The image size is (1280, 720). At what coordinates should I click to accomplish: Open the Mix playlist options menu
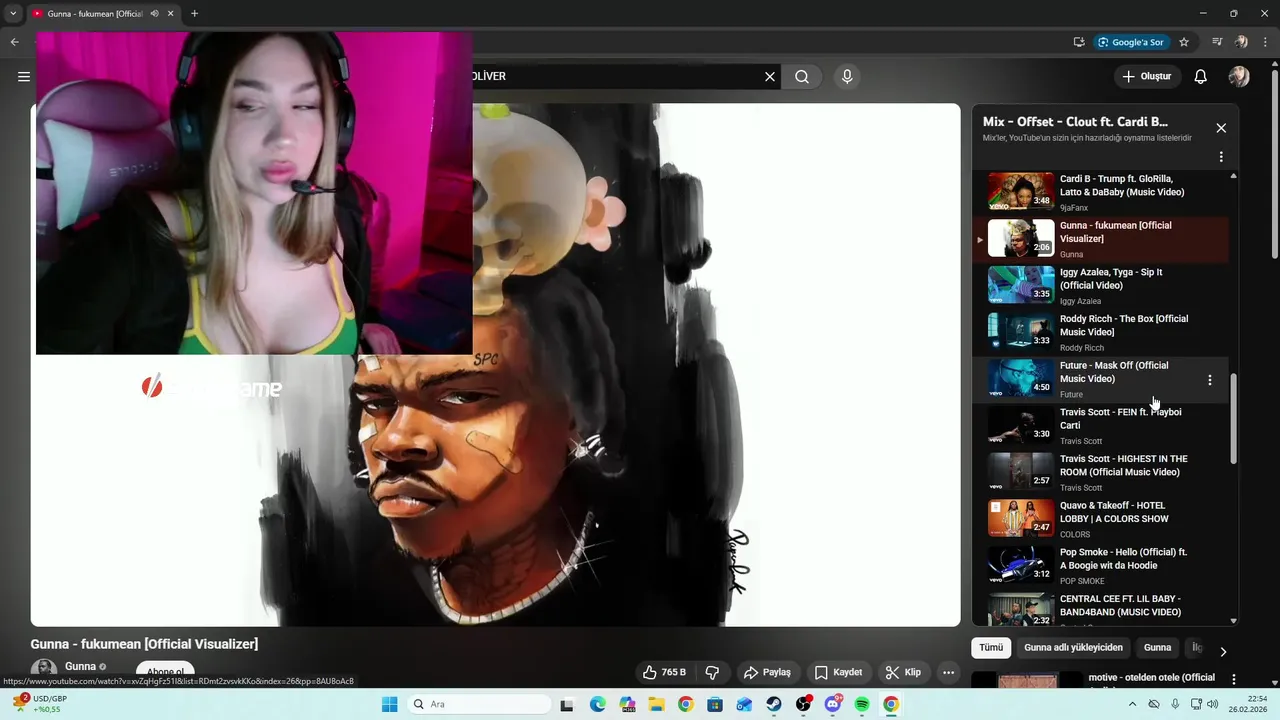point(1221,157)
